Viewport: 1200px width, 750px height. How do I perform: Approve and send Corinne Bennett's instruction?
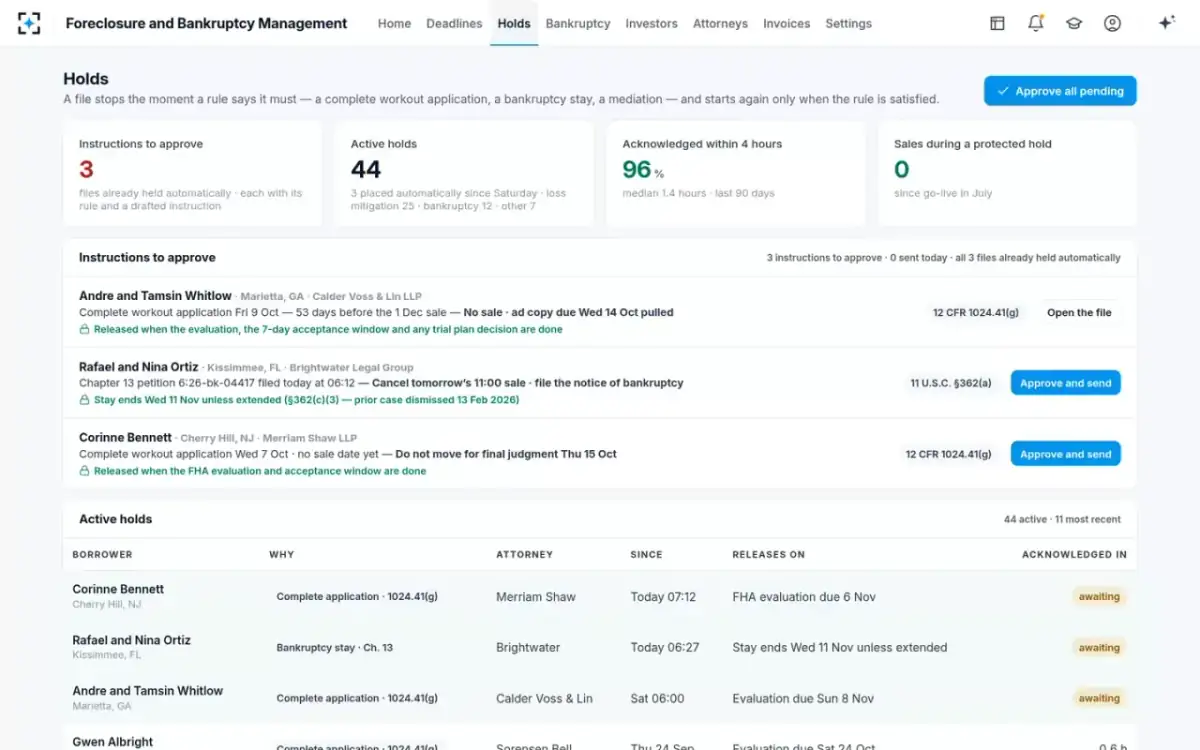1065,454
